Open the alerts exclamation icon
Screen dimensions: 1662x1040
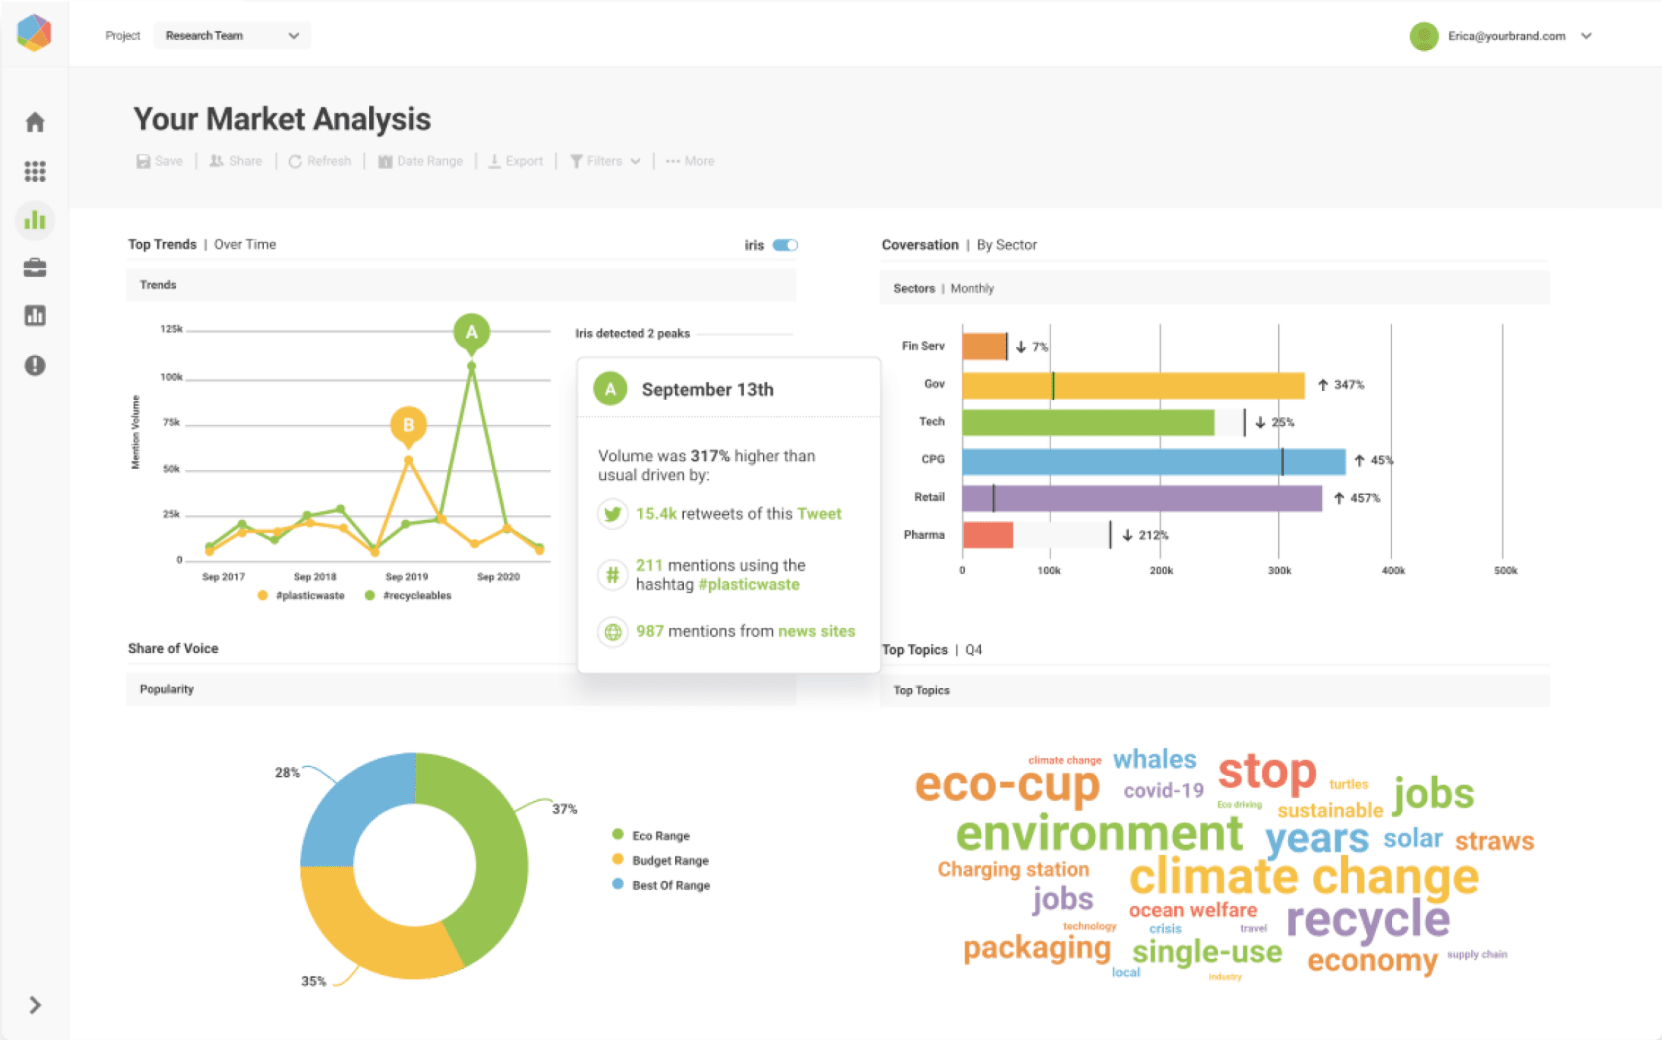pyautogui.click(x=34, y=365)
